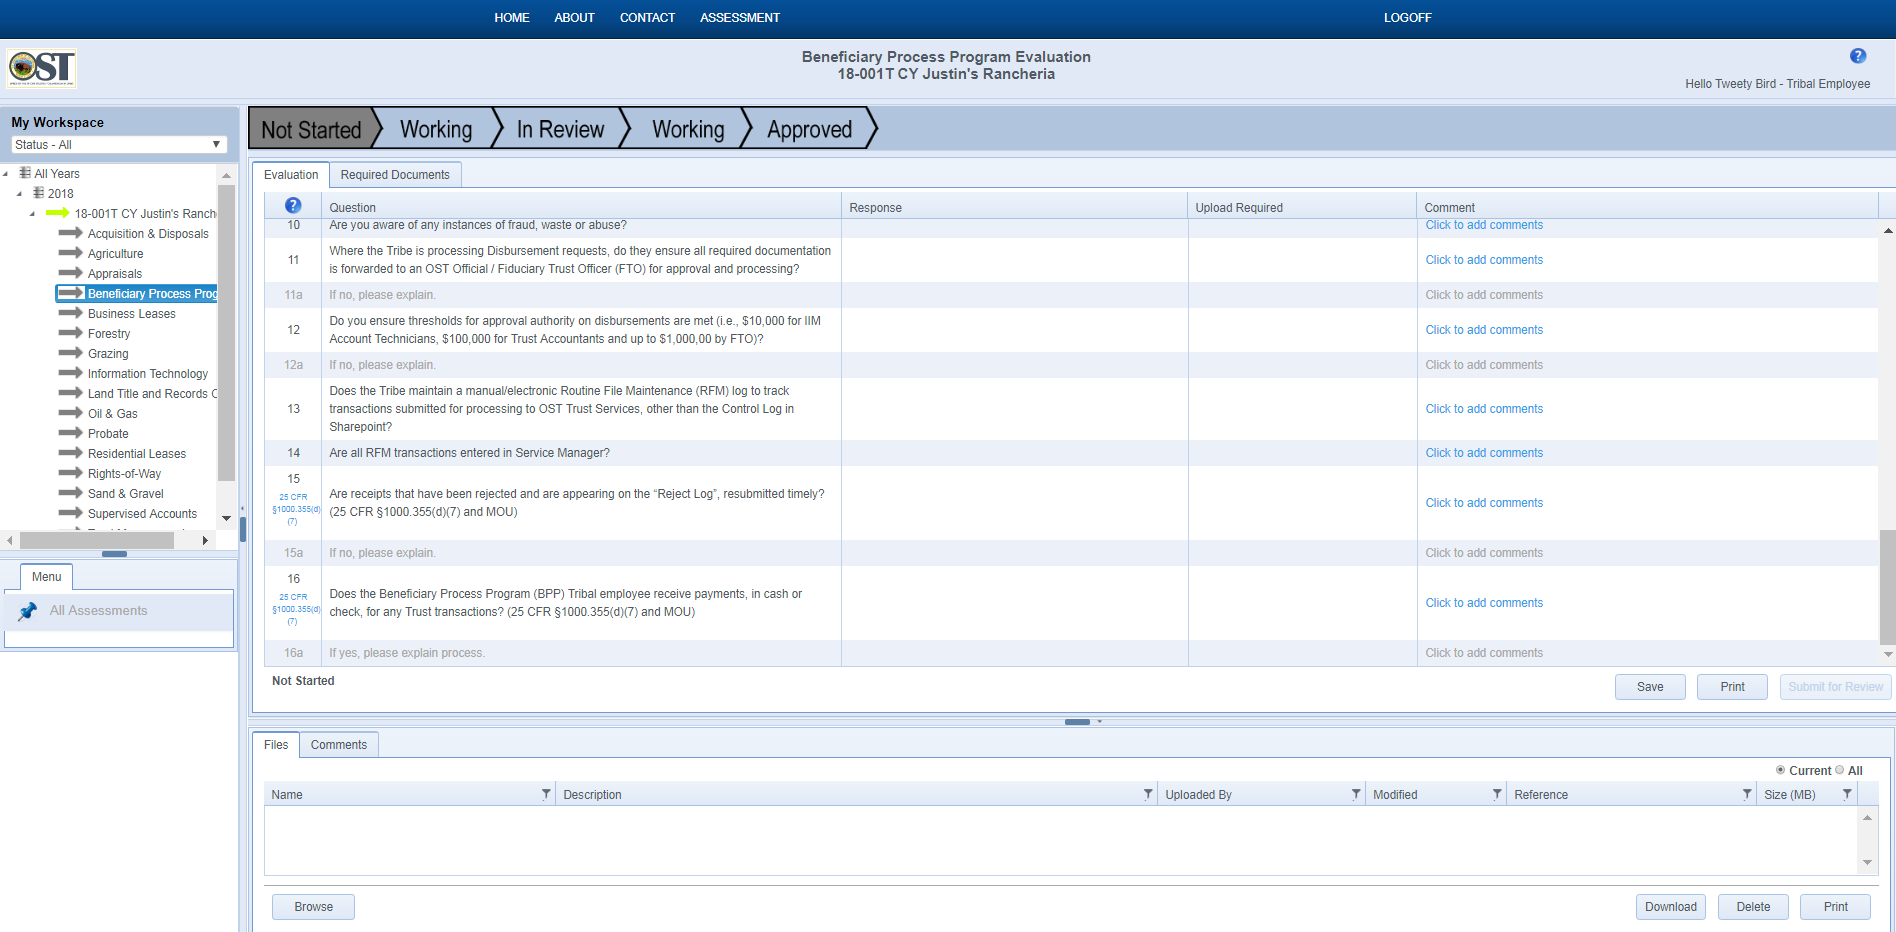The image size is (1896, 932).
Task: Switch to the Comments tab
Action: 339,745
